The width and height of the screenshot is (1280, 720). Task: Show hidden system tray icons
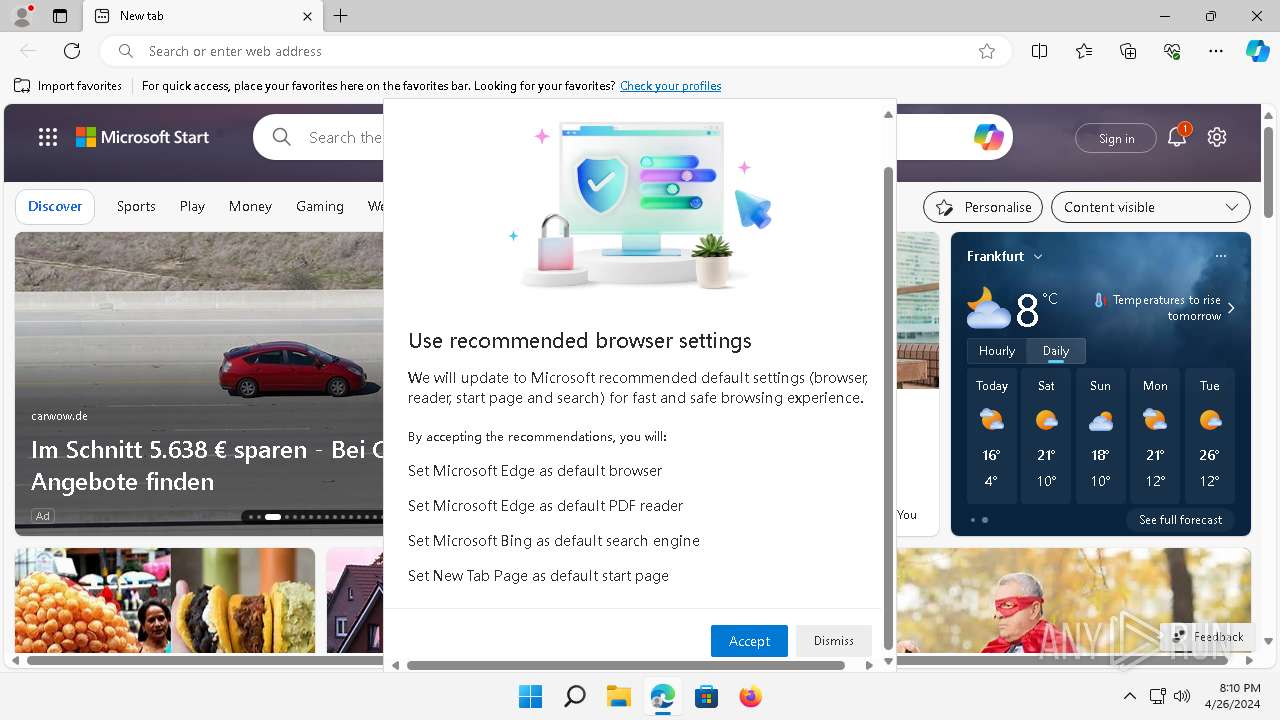1130,696
